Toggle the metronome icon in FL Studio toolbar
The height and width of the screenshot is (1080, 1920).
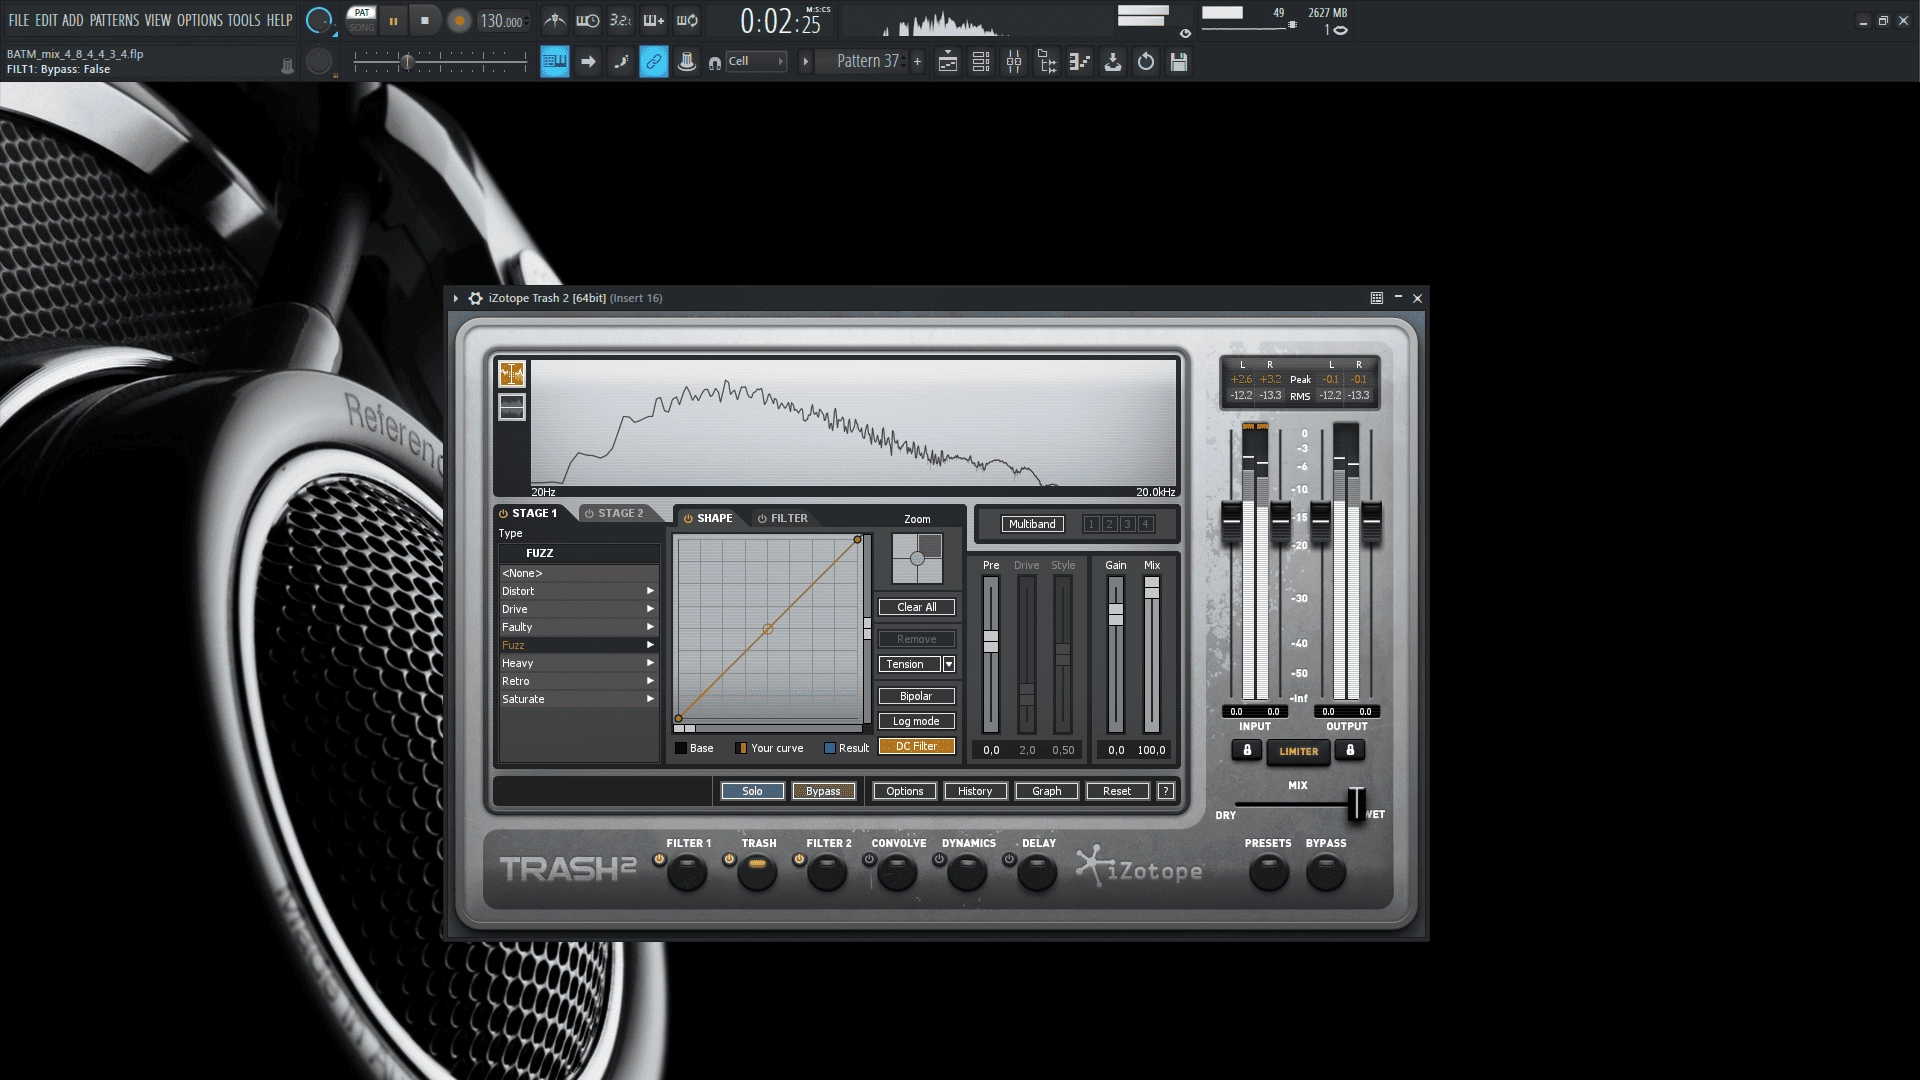[x=555, y=20]
